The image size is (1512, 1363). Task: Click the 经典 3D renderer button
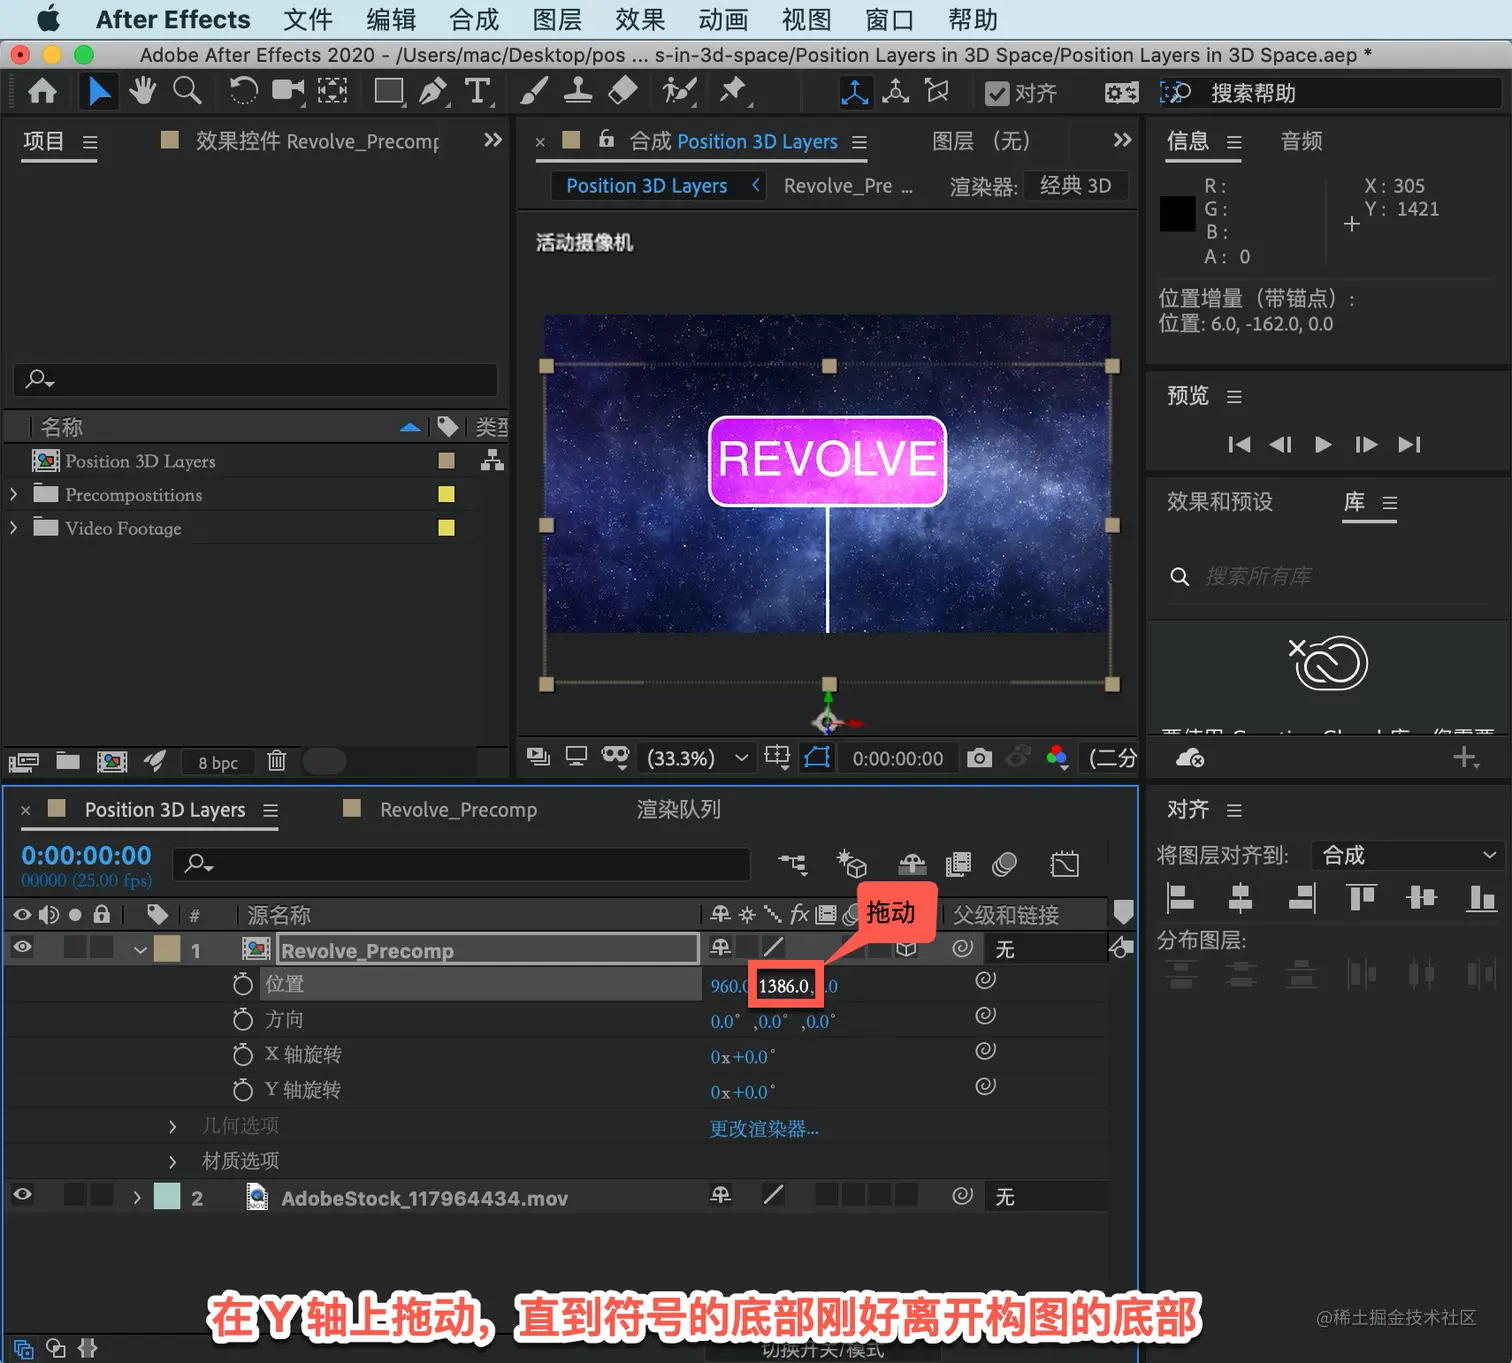pos(1076,185)
